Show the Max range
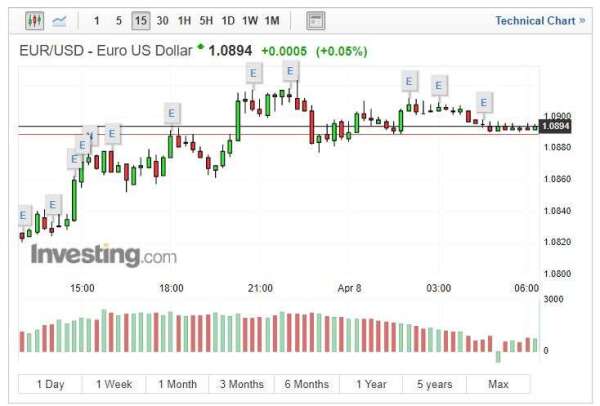 [499, 384]
